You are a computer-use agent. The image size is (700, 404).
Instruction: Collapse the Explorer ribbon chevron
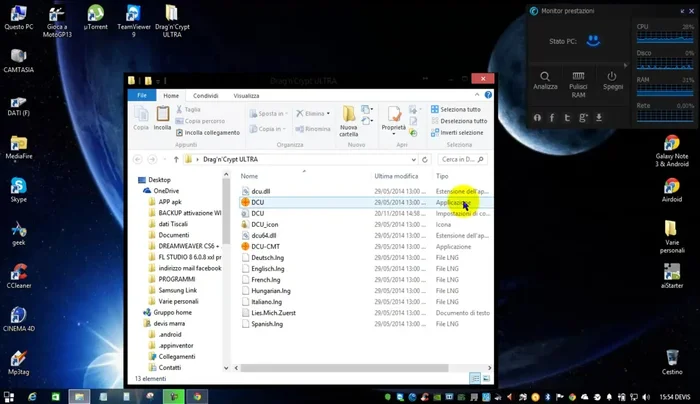pyautogui.click(x=477, y=95)
